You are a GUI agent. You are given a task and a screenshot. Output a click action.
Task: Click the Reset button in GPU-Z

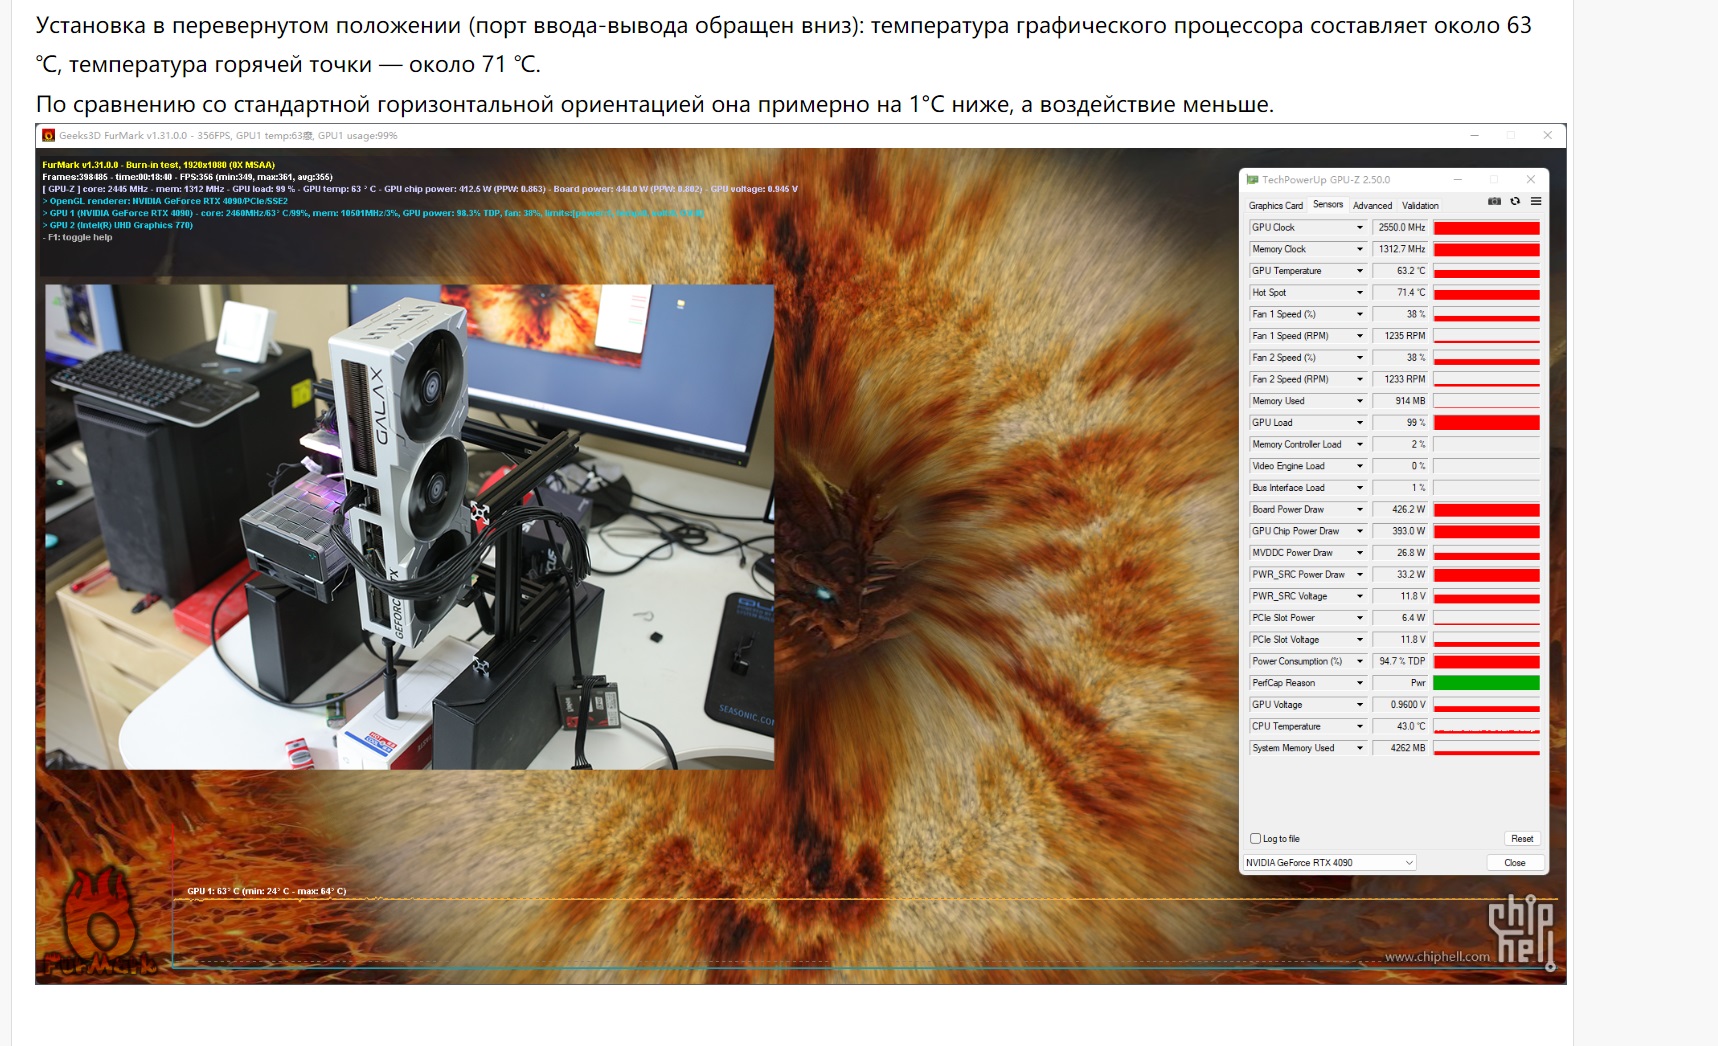[x=1522, y=839]
